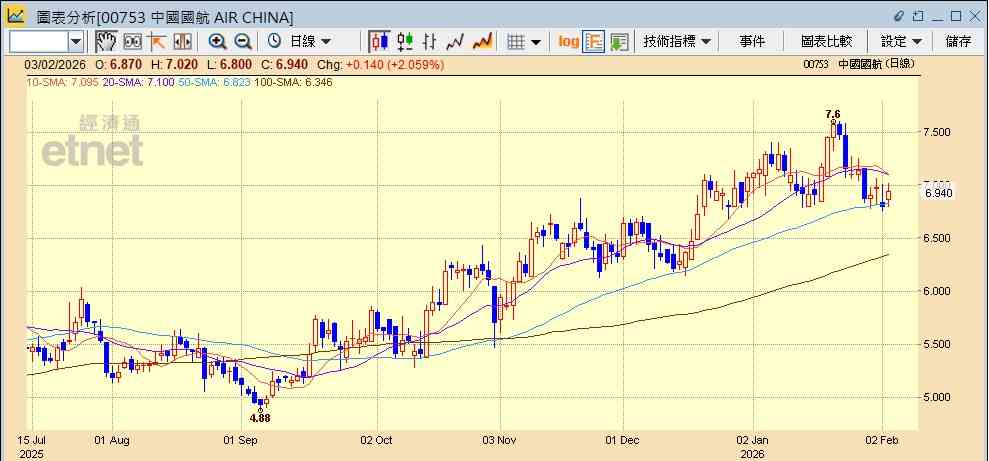The height and width of the screenshot is (461, 989).
Task: Open the 技術指標 dropdown menu
Action: (677, 42)
